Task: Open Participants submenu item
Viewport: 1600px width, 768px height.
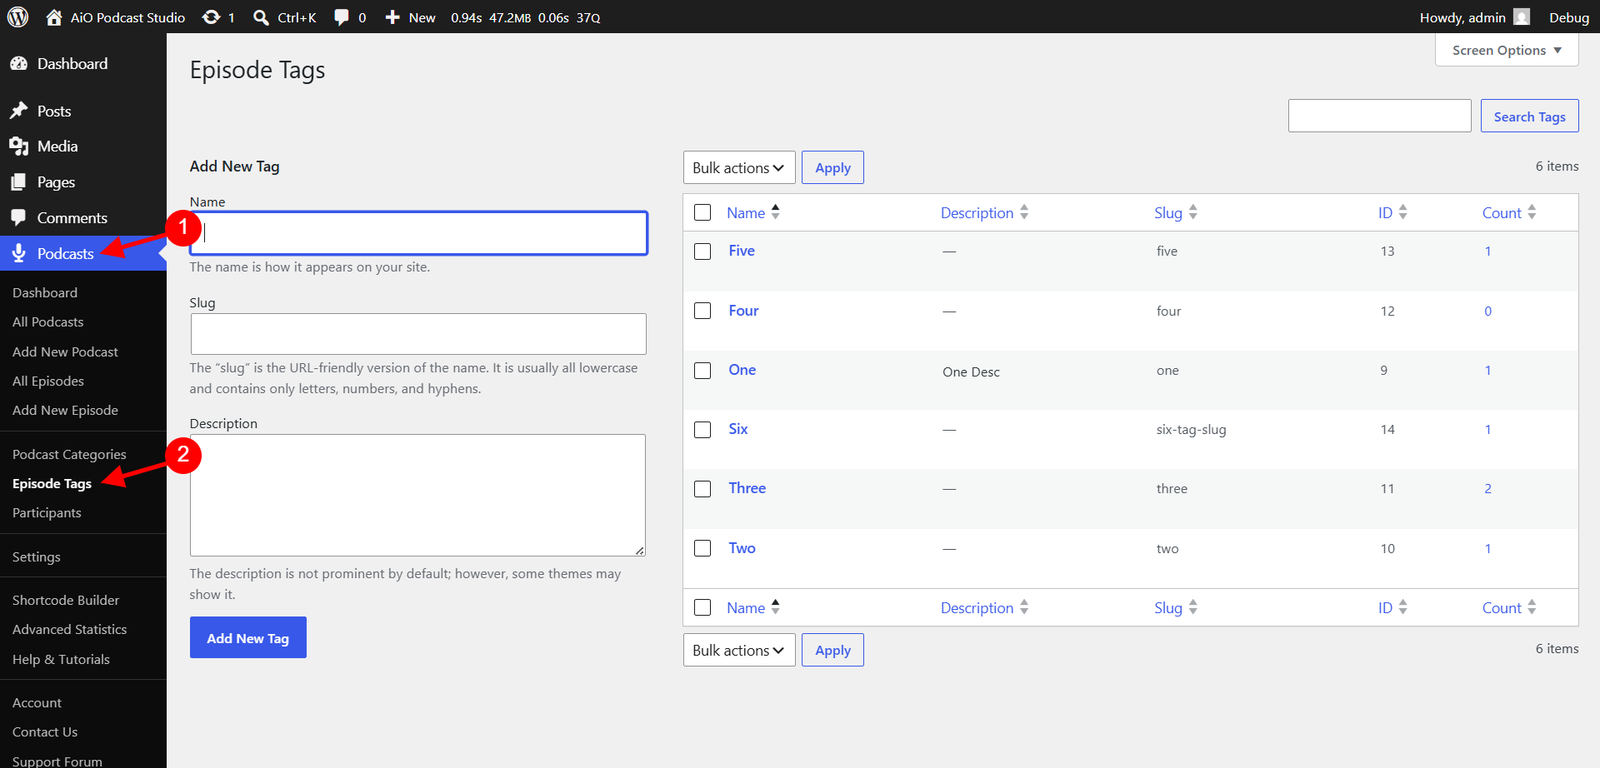Action: click(x=47, y=513)
